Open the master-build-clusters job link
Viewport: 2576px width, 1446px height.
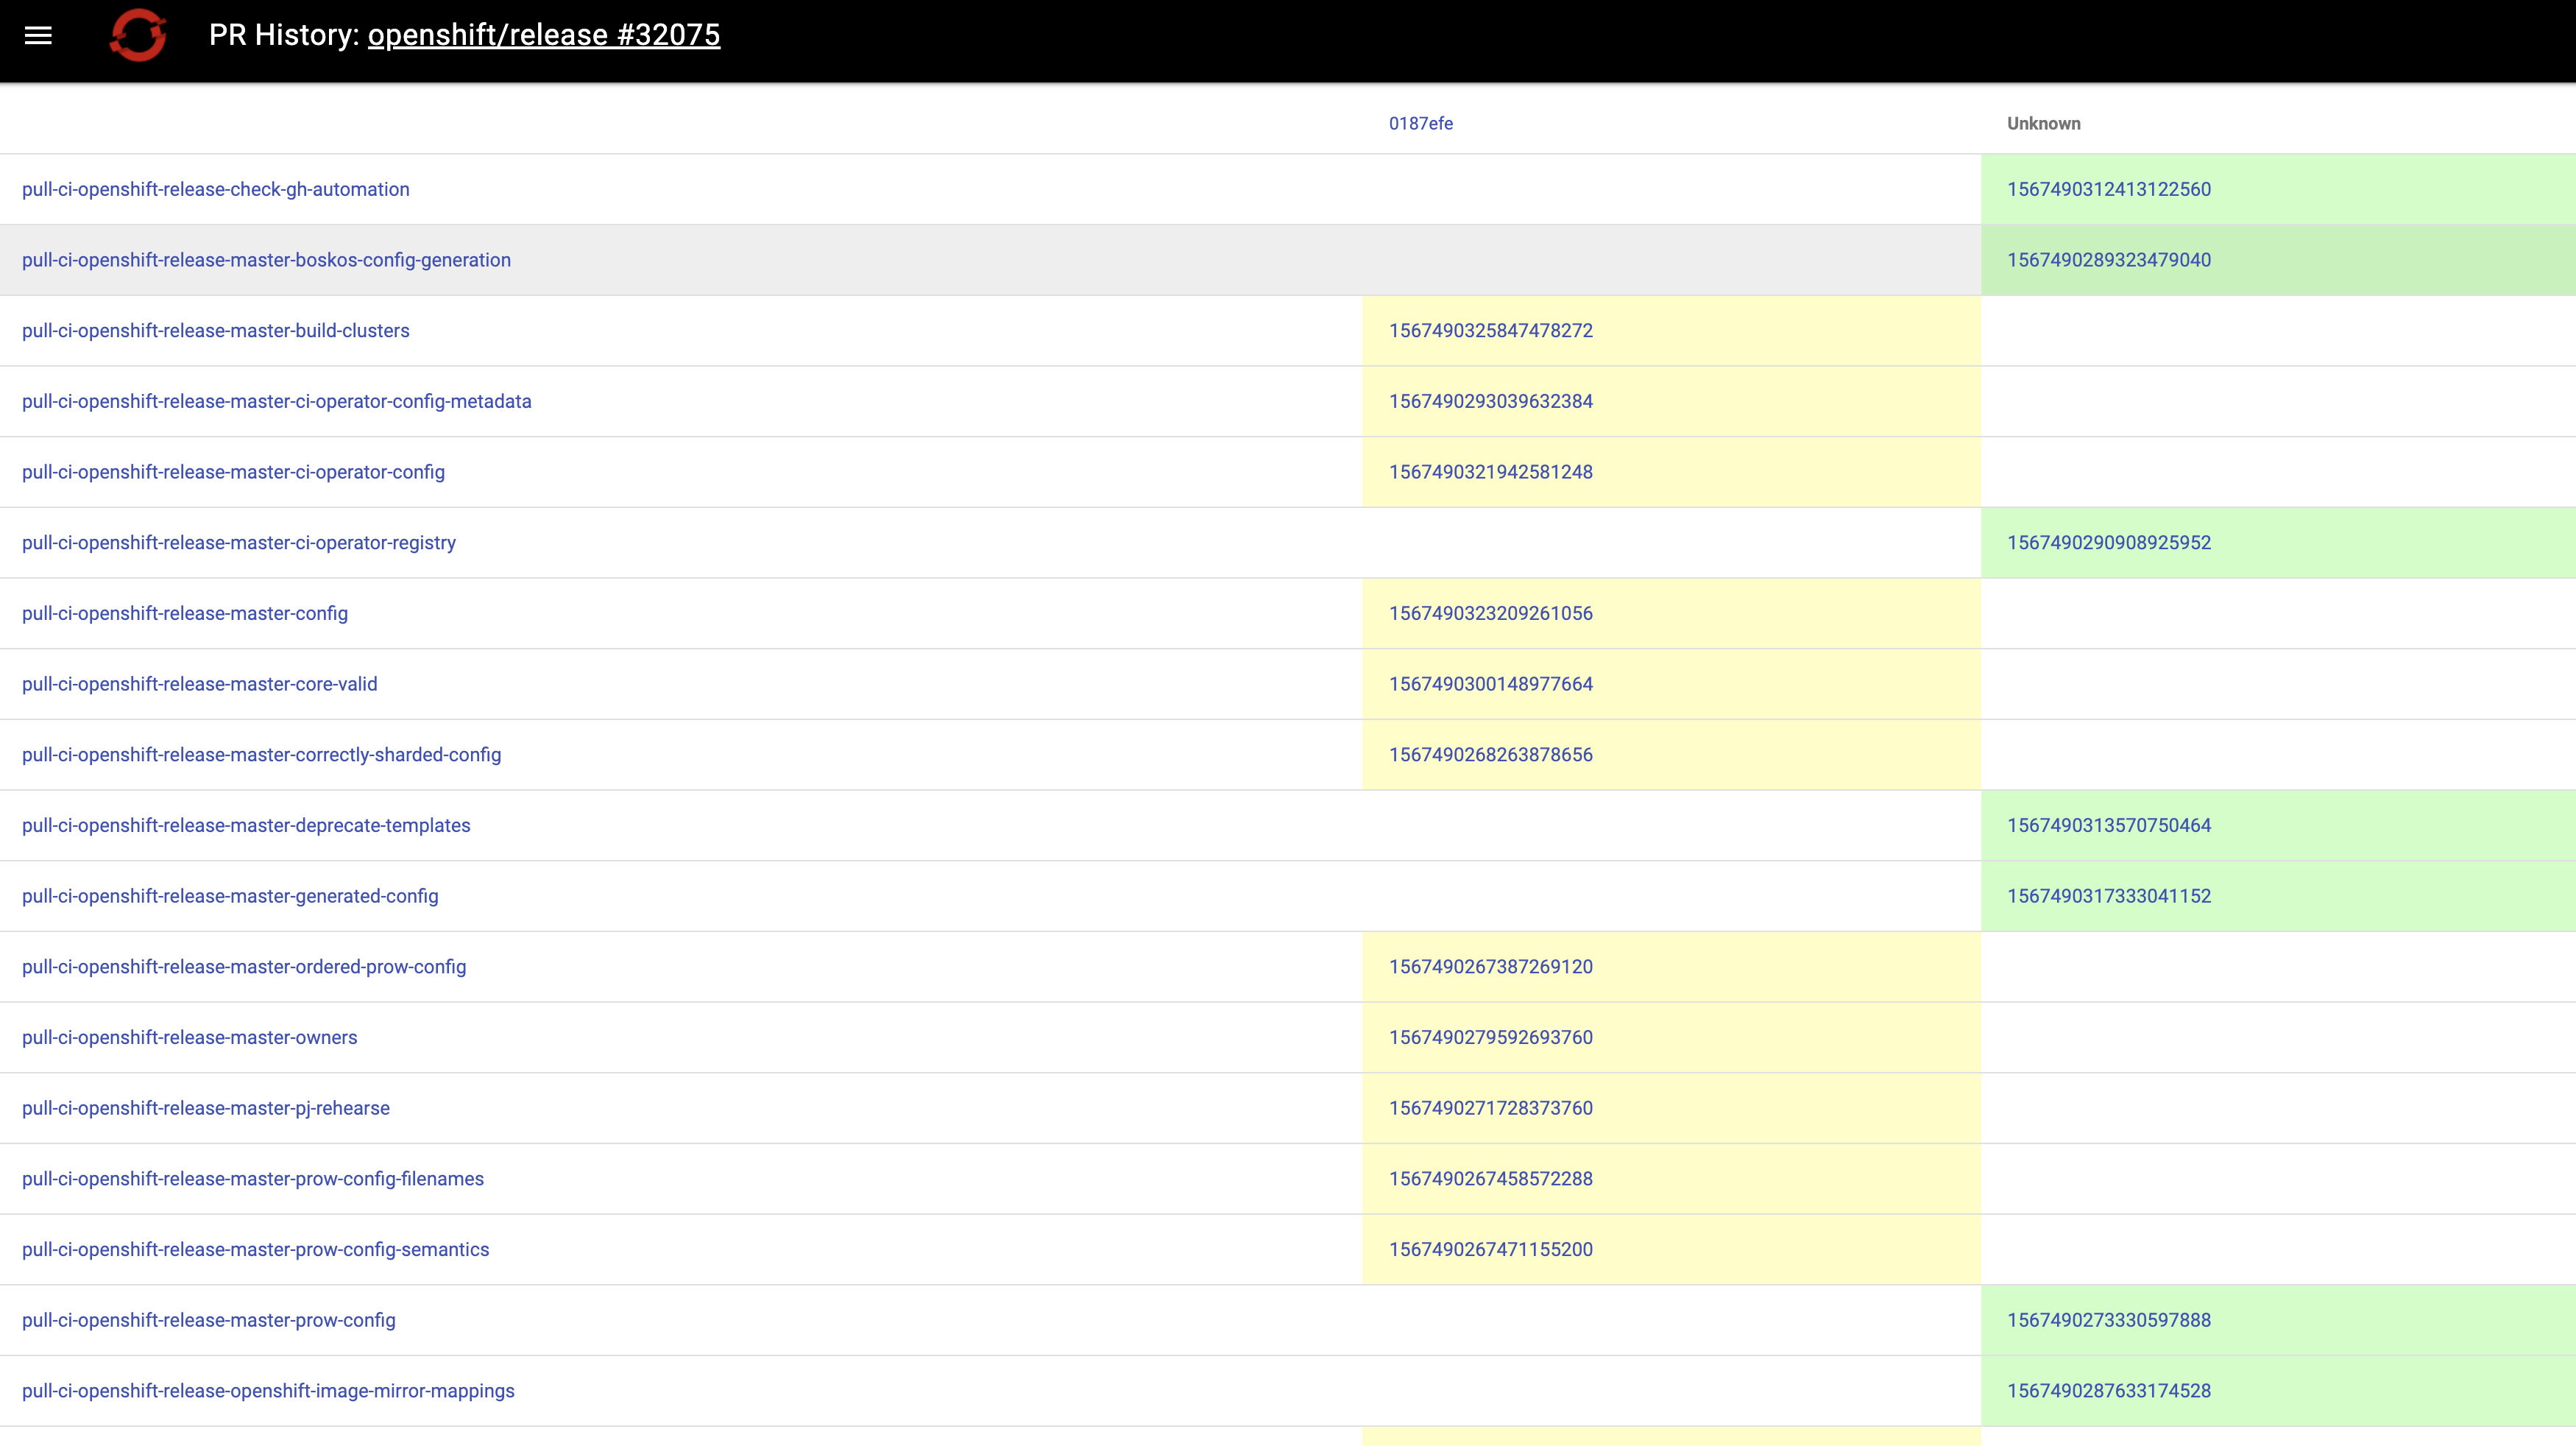(215, 331)
